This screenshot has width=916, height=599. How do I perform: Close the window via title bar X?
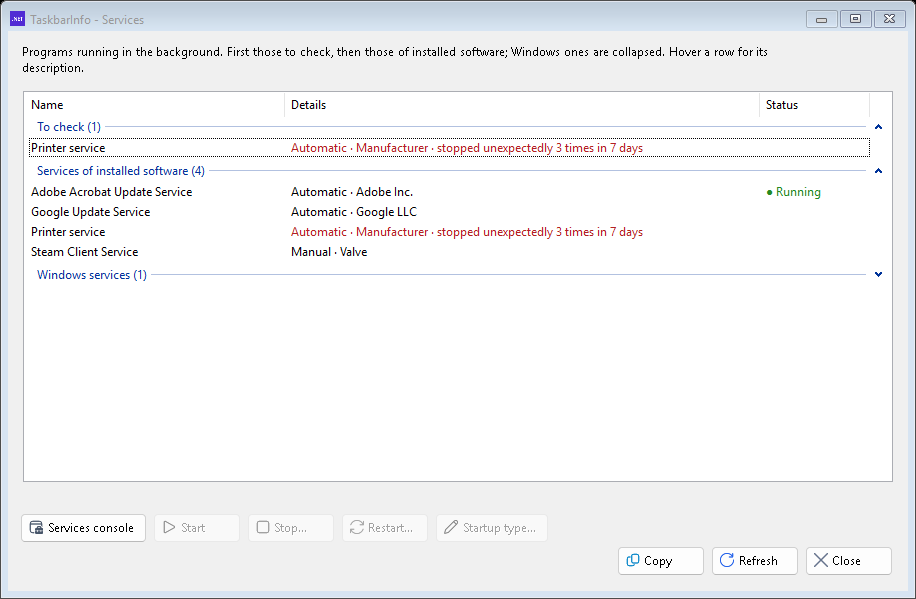[889, 19]
